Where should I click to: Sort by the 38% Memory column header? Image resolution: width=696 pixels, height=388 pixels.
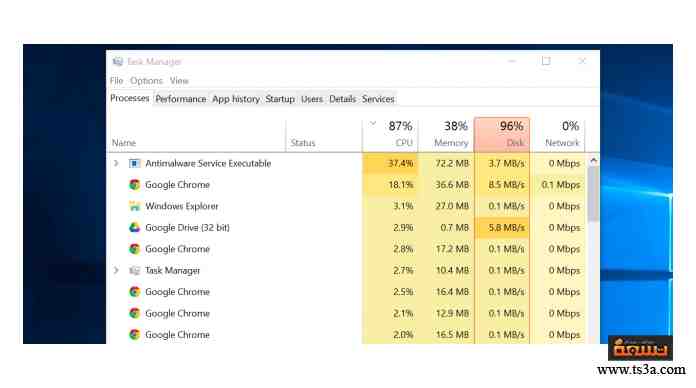447,134
